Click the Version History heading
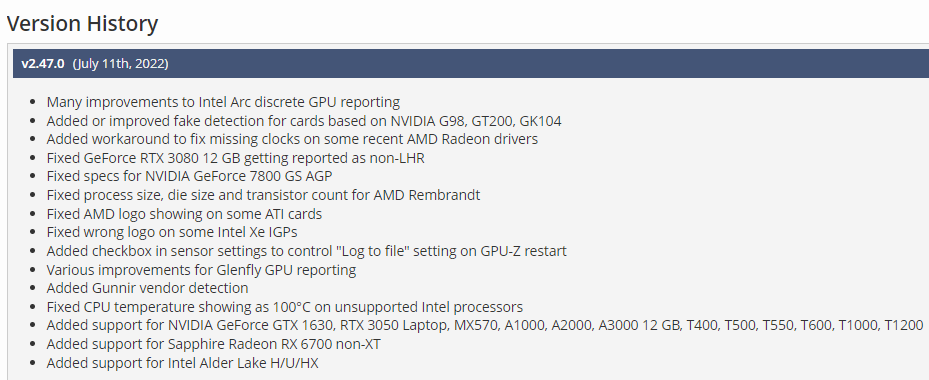The image size is (929, 380). pyautogui.click(x=82, y=24)
